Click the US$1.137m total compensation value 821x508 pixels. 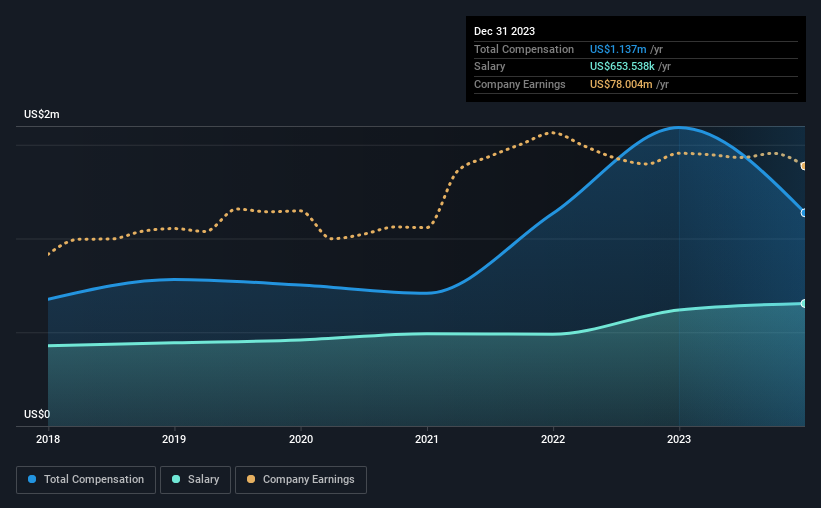click(x=618, y=49)
